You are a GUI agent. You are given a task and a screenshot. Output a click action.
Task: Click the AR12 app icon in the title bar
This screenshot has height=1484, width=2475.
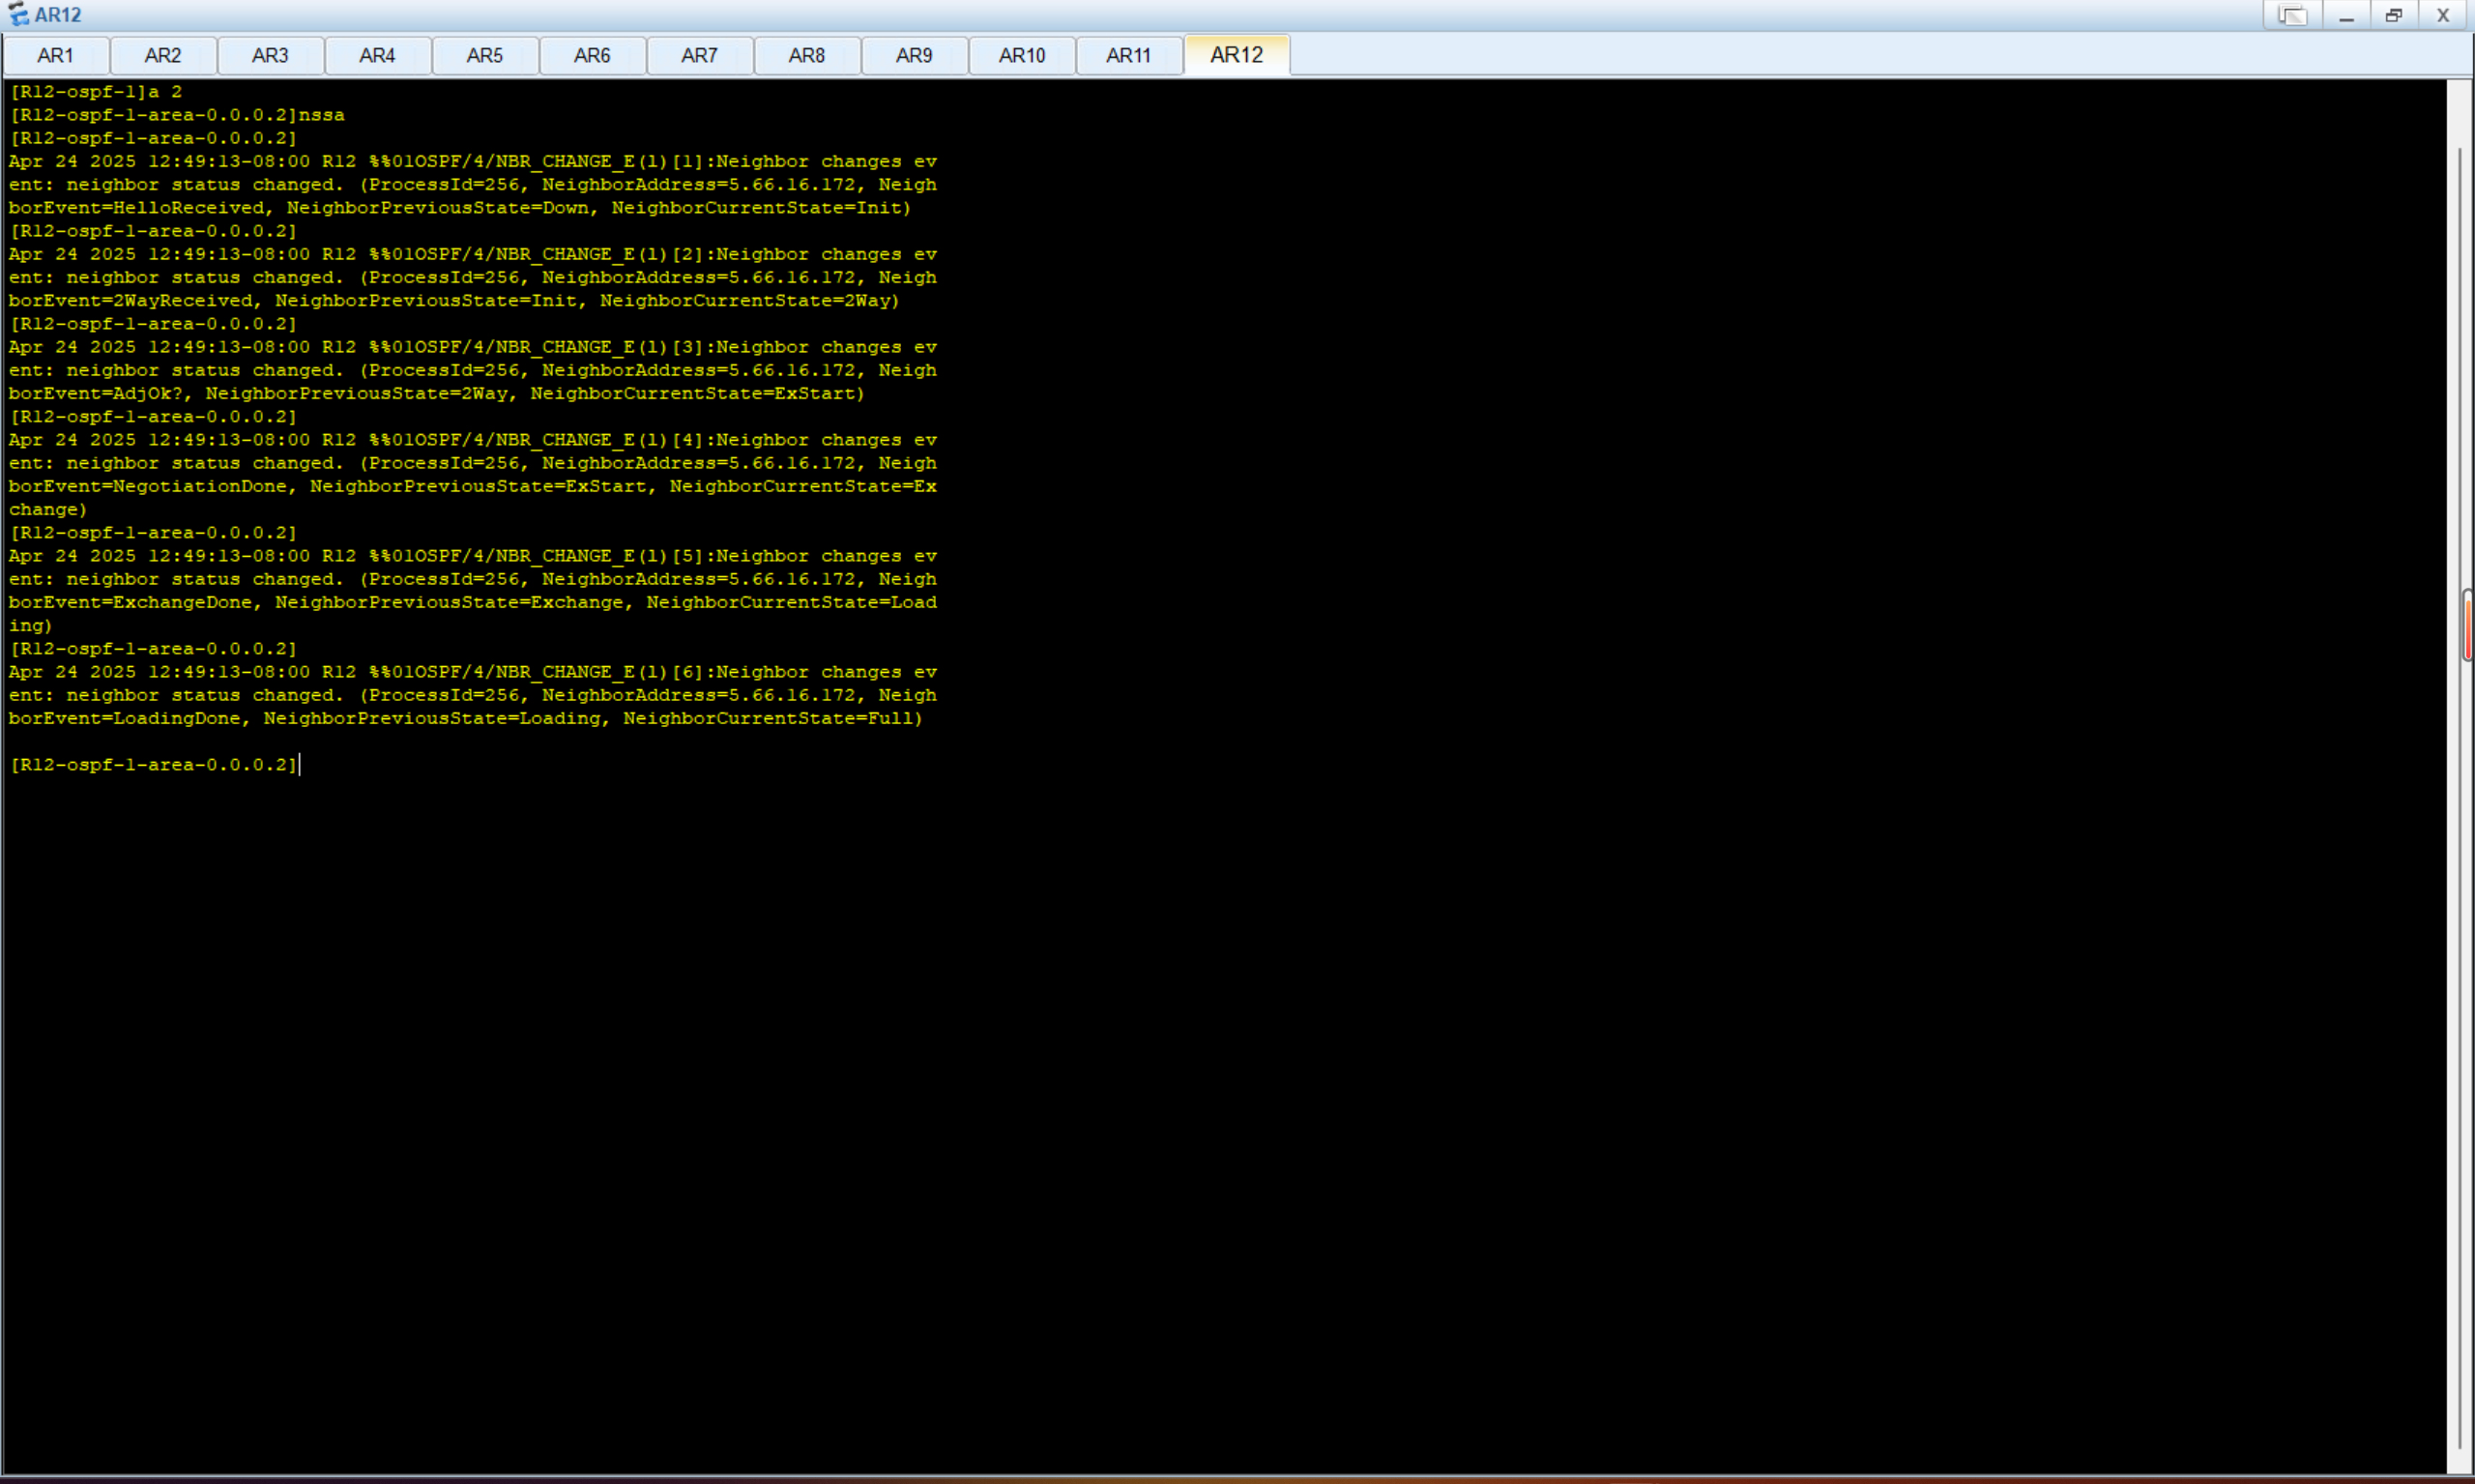[x=17, y=15]
